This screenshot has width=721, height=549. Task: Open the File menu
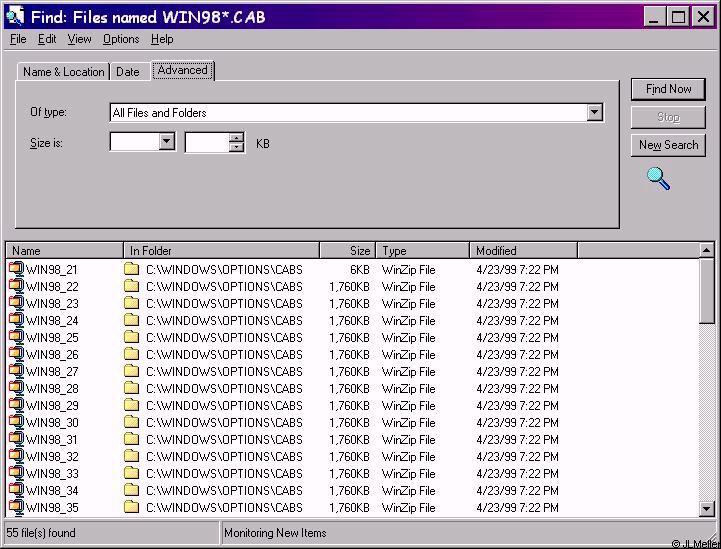coord(18,39)
